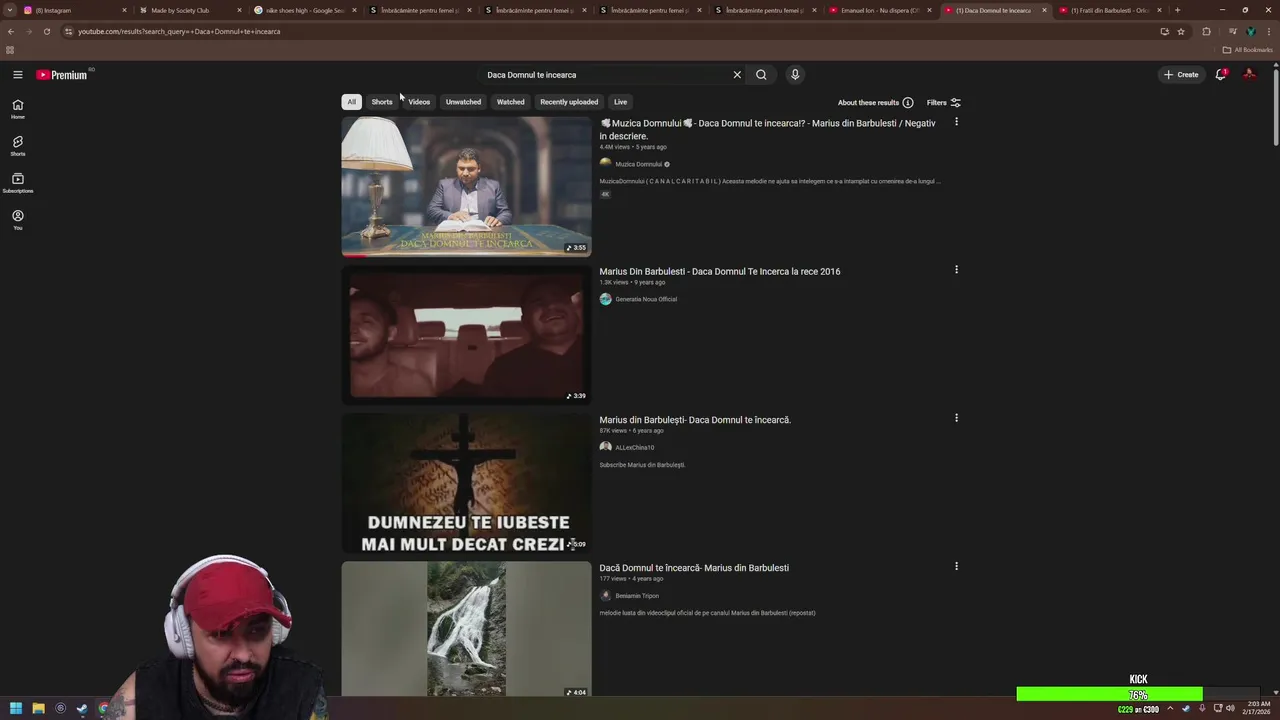Open 'Daca Domnul Te Incerca la rece 2016' title
This screenshot has height=720, width=1280.
pos(720,271)
